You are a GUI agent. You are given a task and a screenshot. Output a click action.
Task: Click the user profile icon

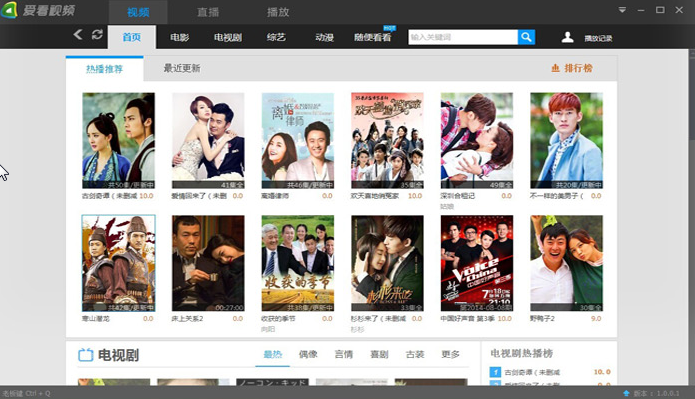pos(567,37)
